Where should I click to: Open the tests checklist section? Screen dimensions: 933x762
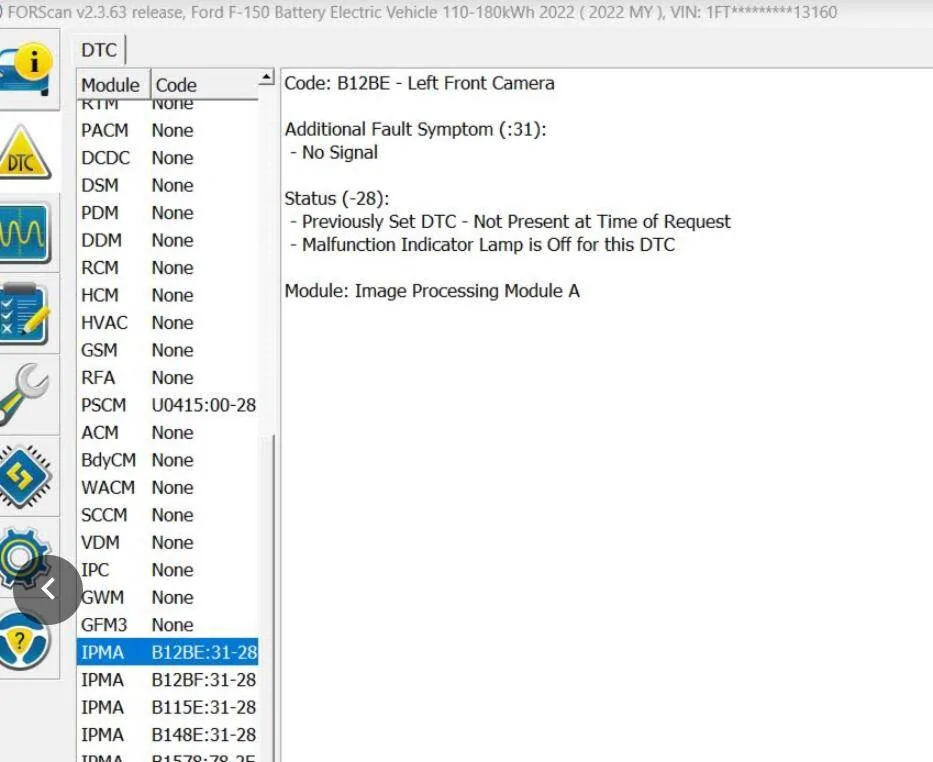[22, 314]
